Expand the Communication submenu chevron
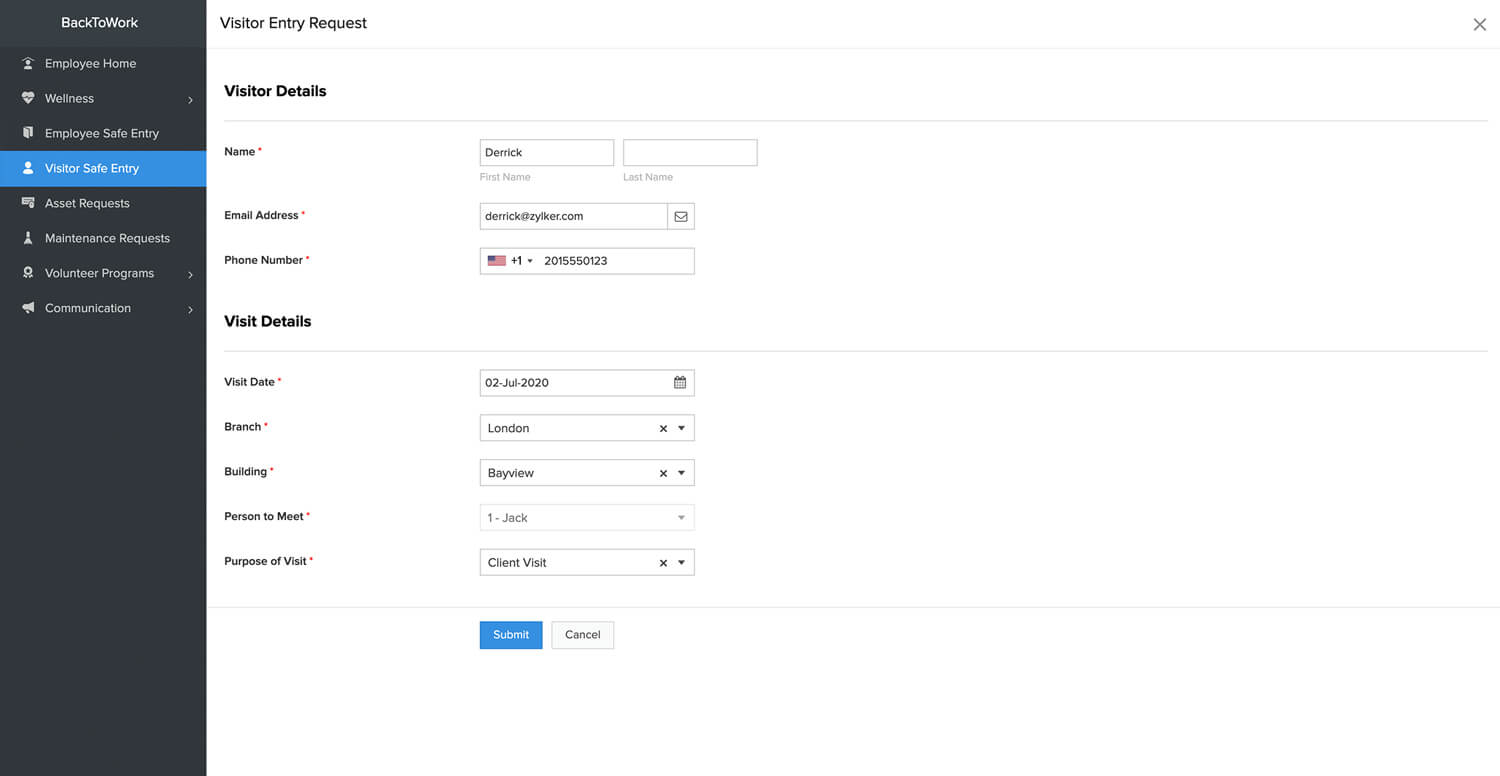This screenshot has width=1500, height=776. coord(190,309)
